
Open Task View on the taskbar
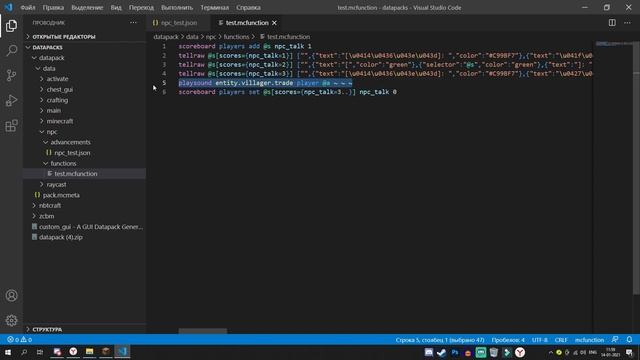40,352
